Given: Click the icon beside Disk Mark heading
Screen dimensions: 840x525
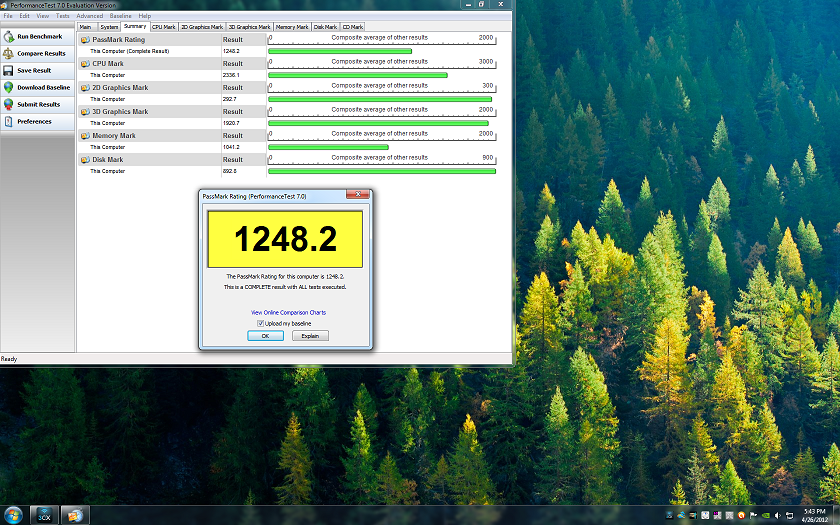Looking at the screenshot, I should point(84,160).
